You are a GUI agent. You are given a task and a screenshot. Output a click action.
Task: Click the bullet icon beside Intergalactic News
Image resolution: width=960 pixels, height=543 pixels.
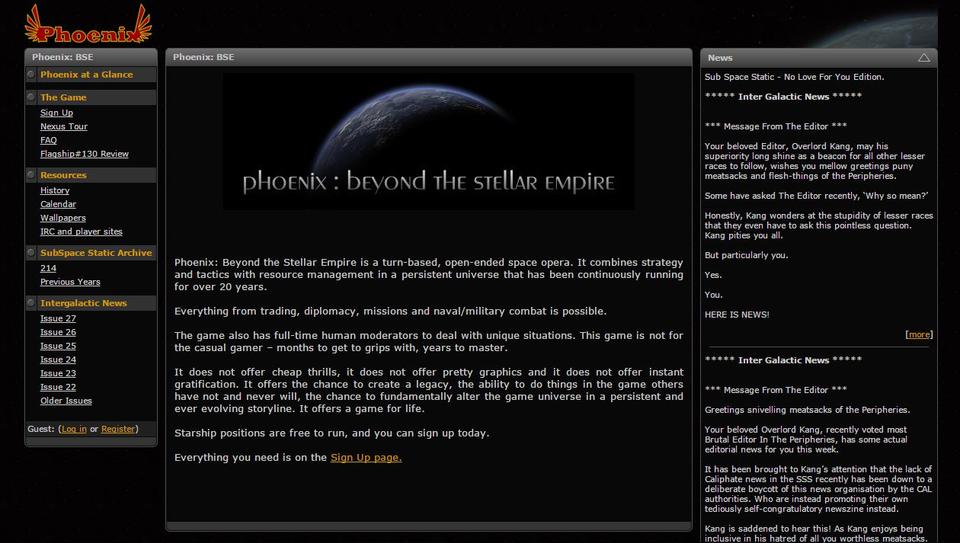pyautogui.click(x=32, y=303)
